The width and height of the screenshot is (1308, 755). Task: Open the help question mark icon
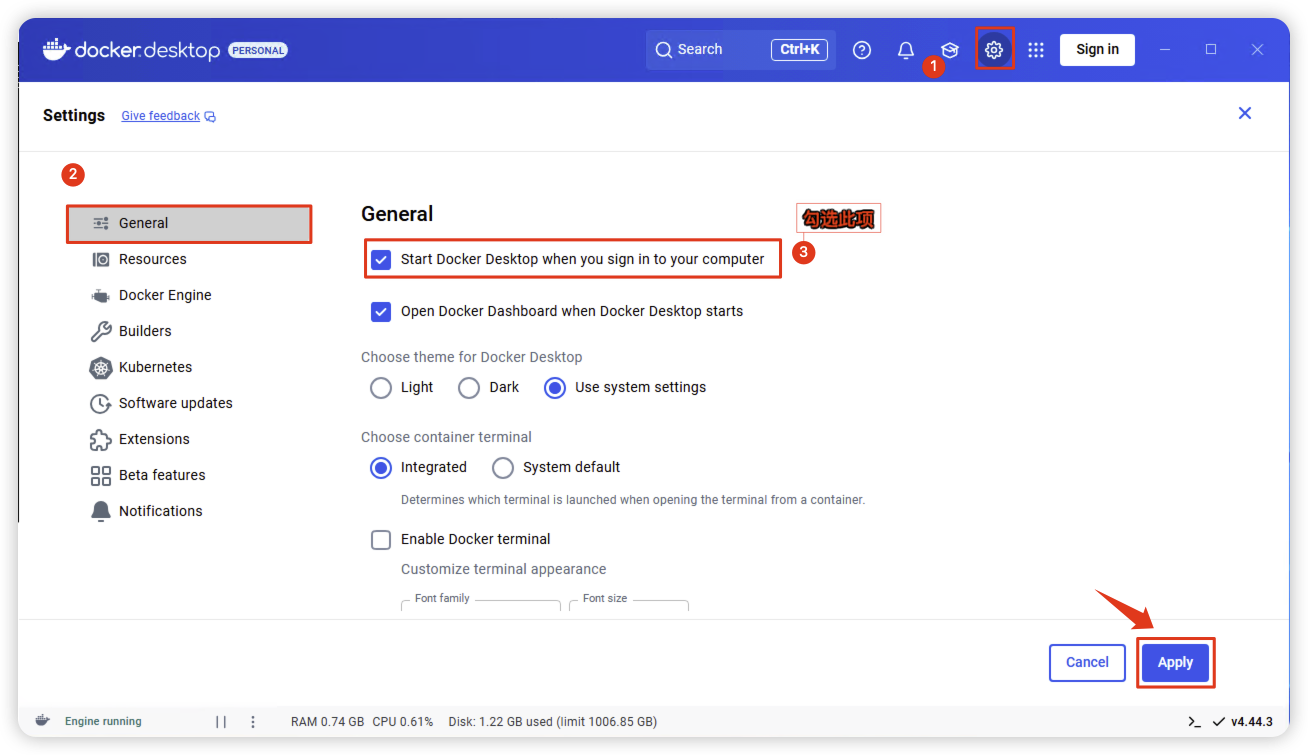click(x=862, y=50)
